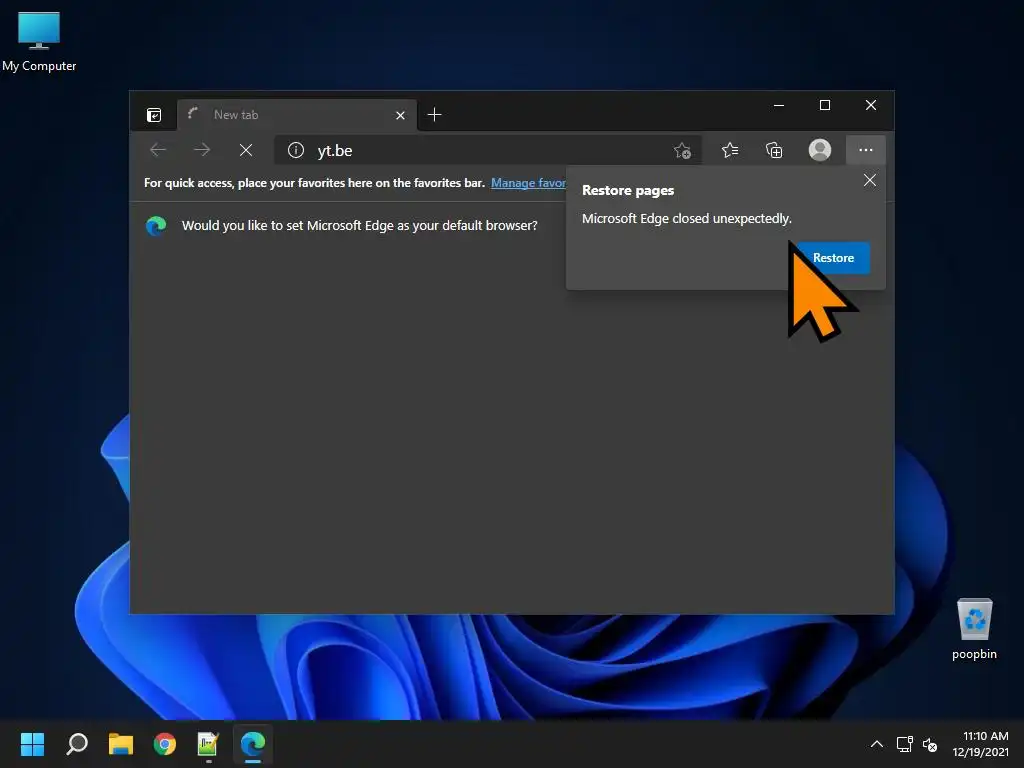Open the clock showing 11:10 AM

coord(980,744)
